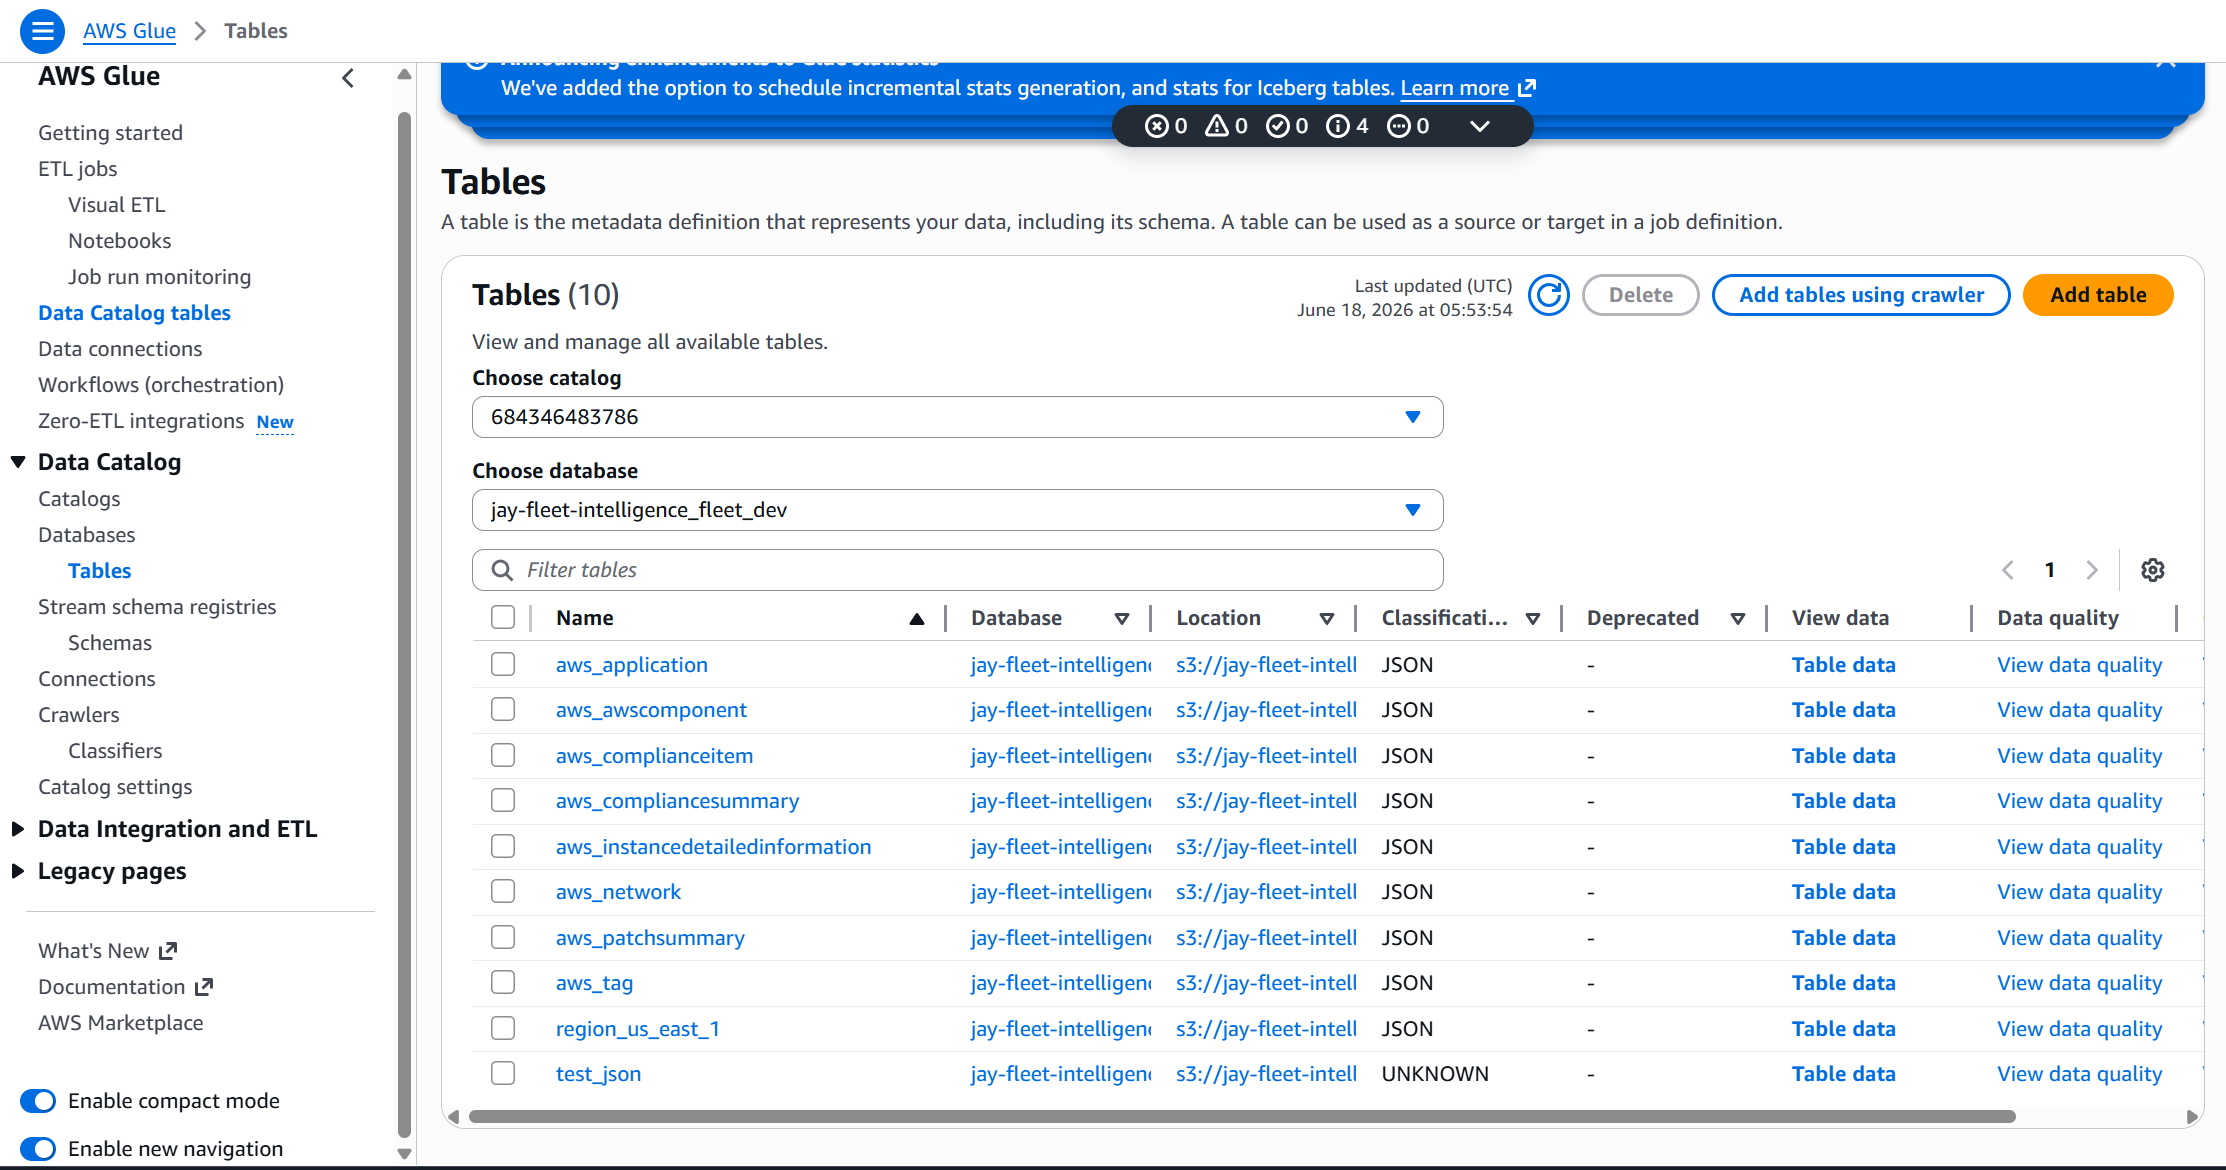Select all tables checkbox in header
Viewport: 2226px width, 1170px height.
(x=503, y=618)
